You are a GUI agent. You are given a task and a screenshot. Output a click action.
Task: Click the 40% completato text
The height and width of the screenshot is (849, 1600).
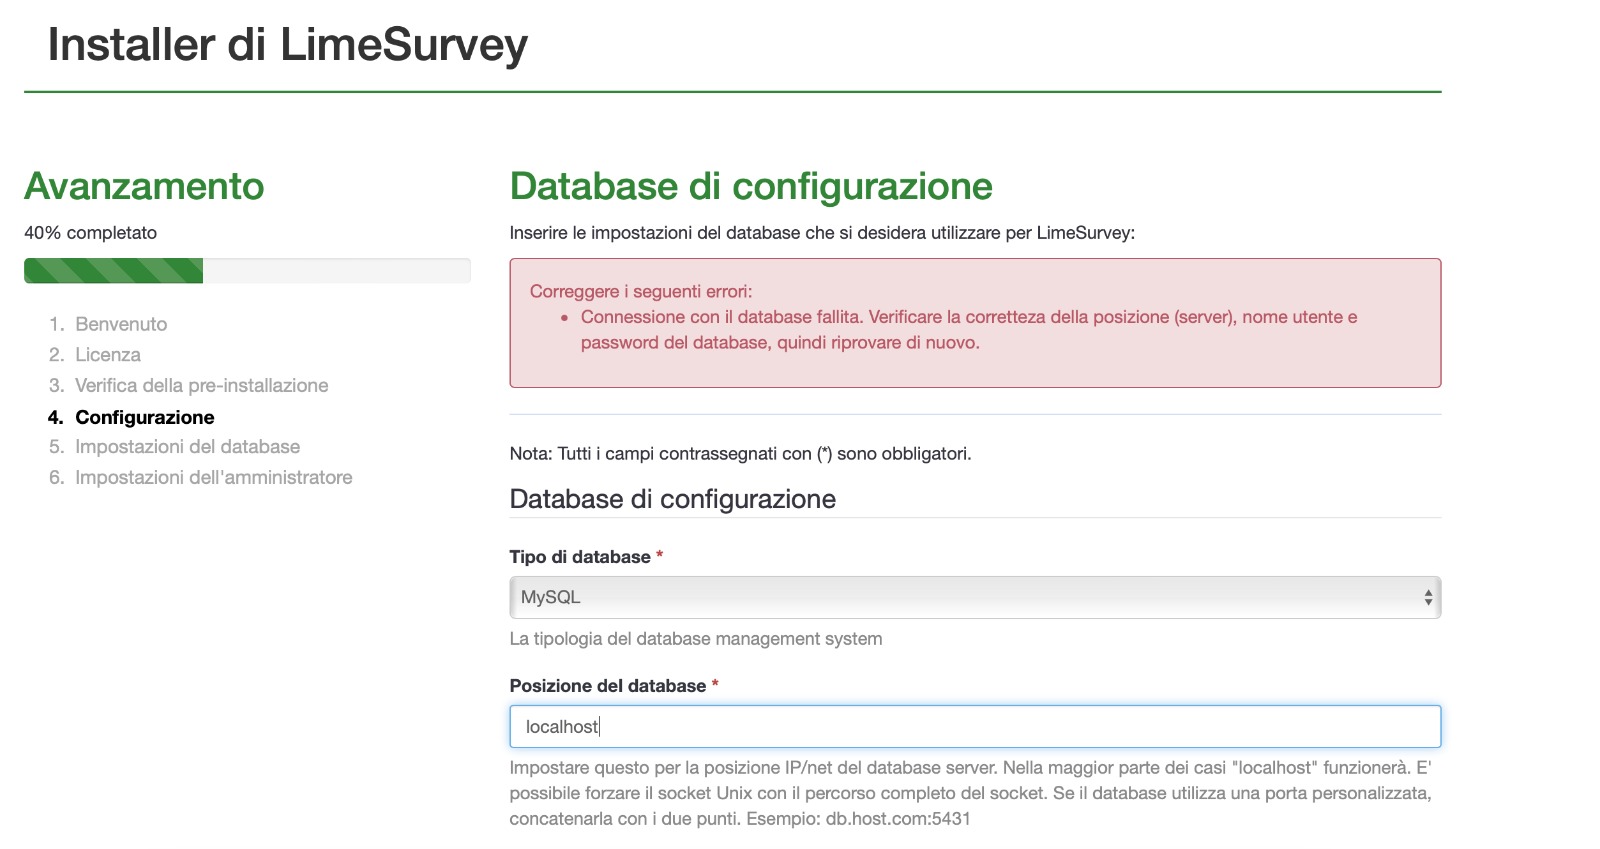pyautogui.click(x=91, y=233)
